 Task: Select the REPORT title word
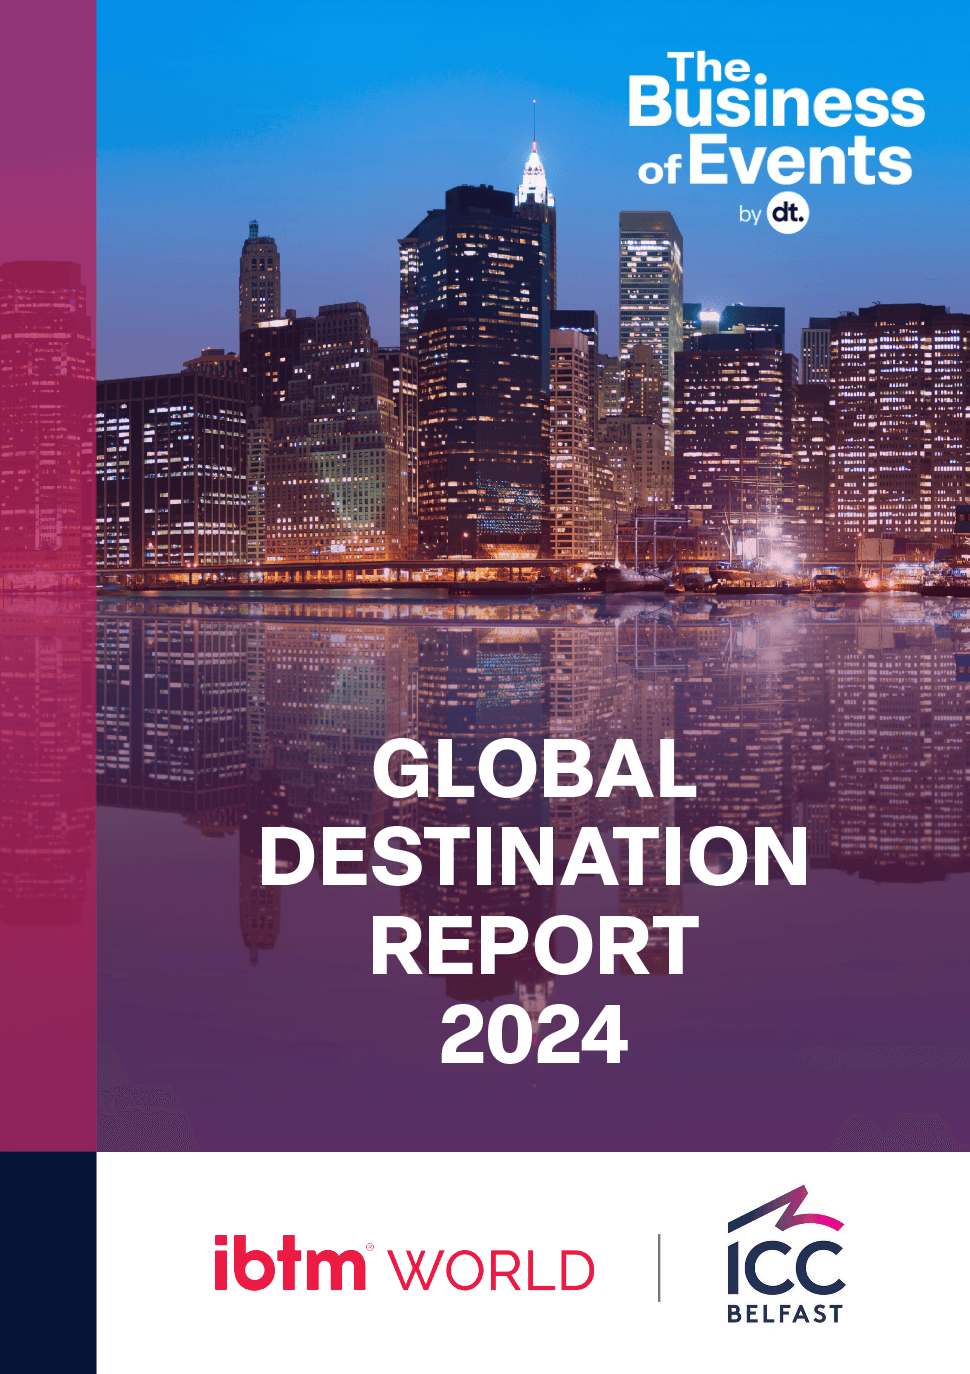click(x=534, y=945)
